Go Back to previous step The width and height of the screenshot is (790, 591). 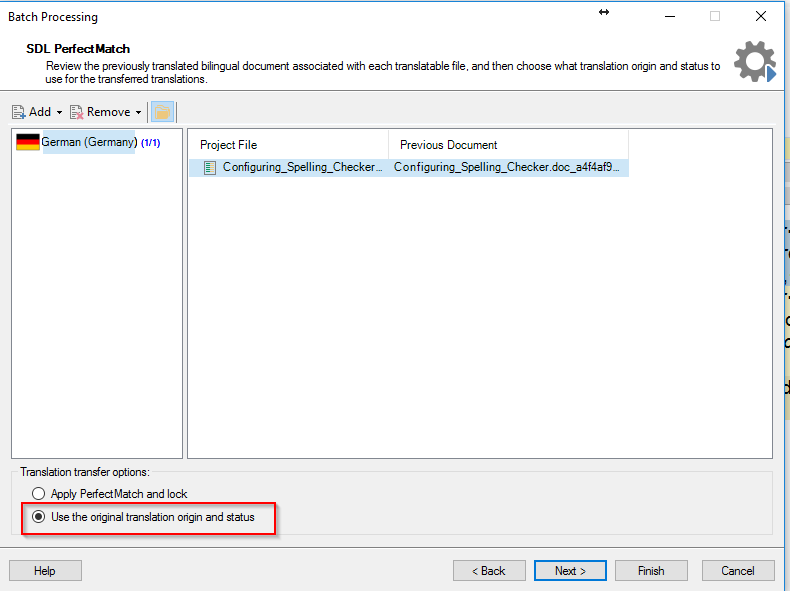(x=489, y=571)
